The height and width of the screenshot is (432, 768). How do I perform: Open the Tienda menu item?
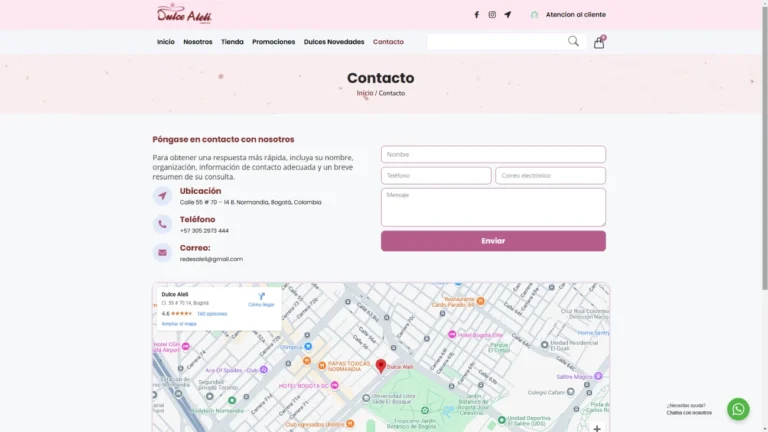click(x=232, y=42)
